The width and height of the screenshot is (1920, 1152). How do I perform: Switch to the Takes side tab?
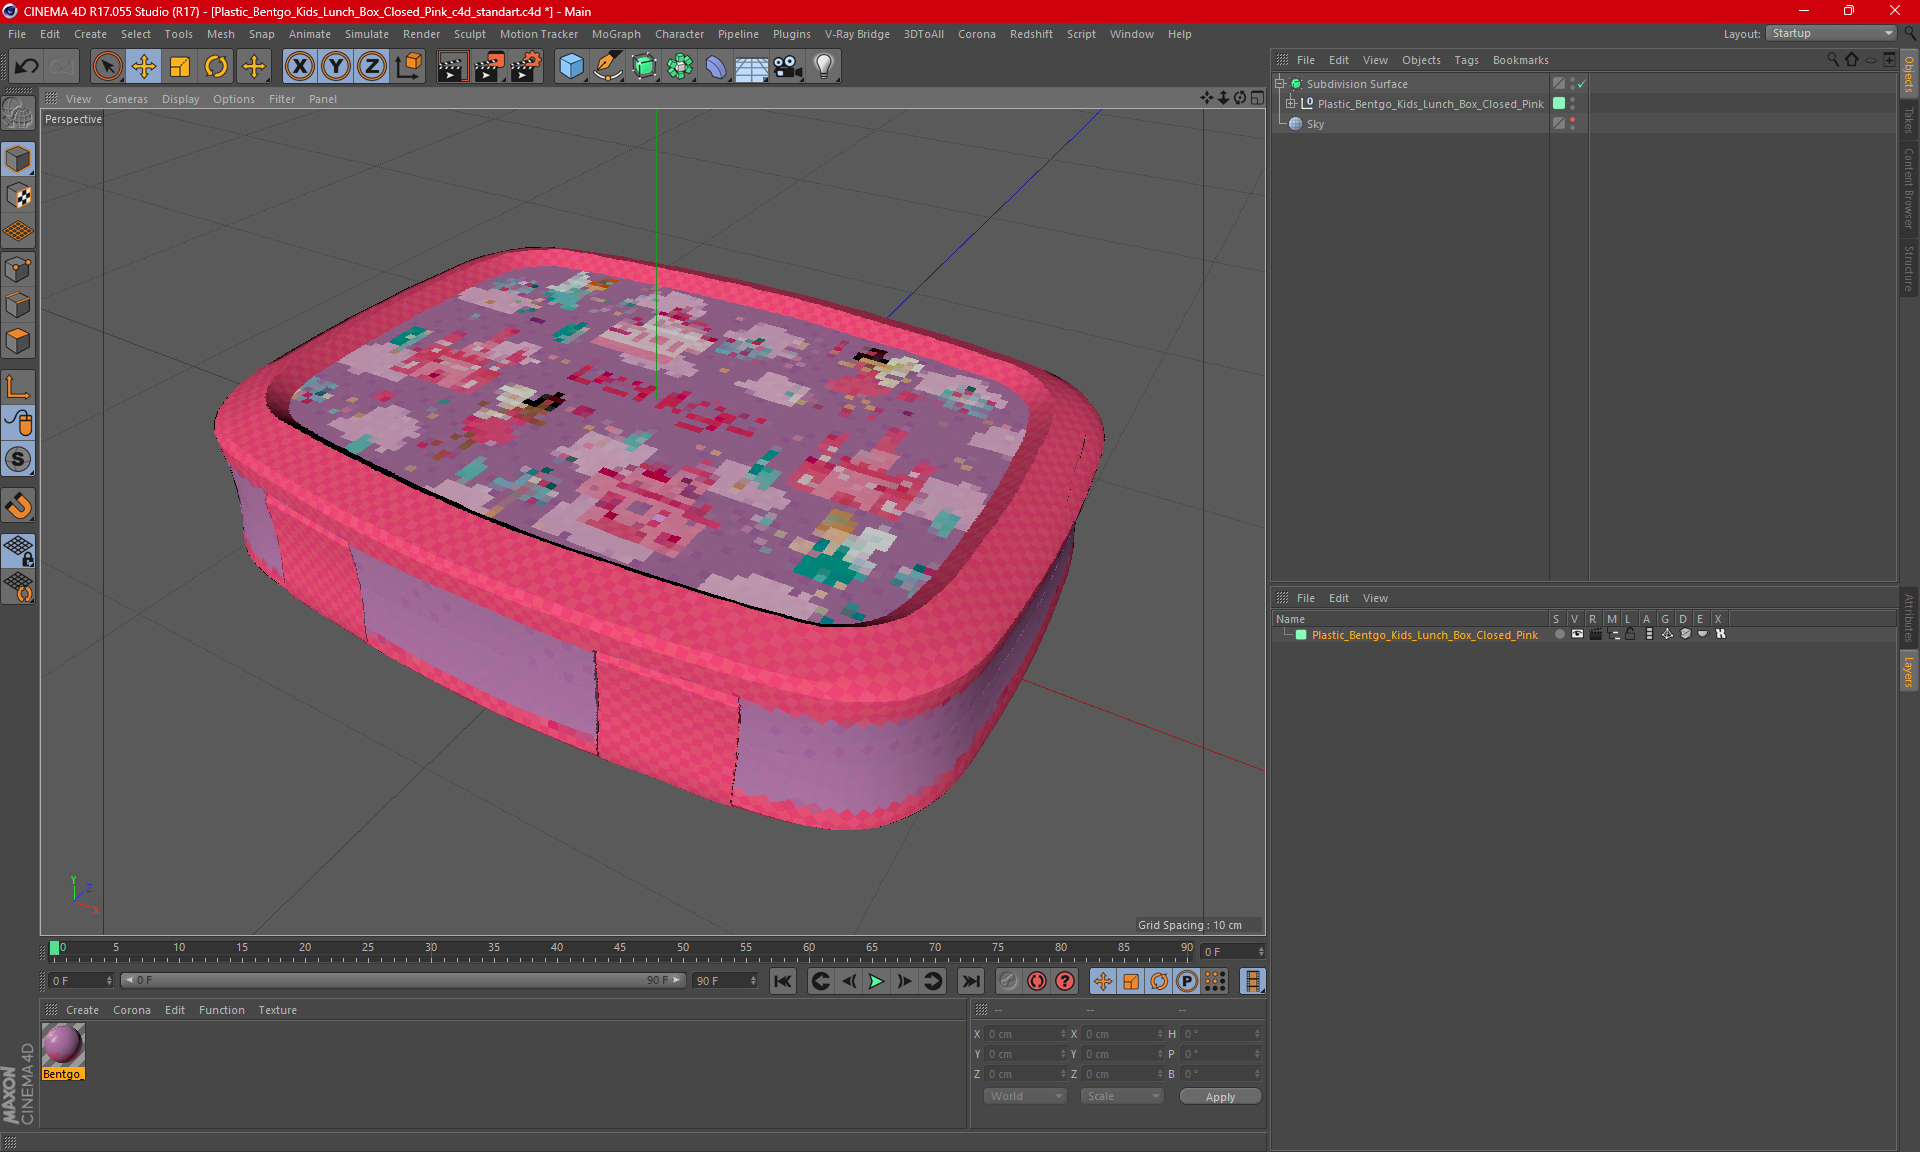[x=1908, y=119]
